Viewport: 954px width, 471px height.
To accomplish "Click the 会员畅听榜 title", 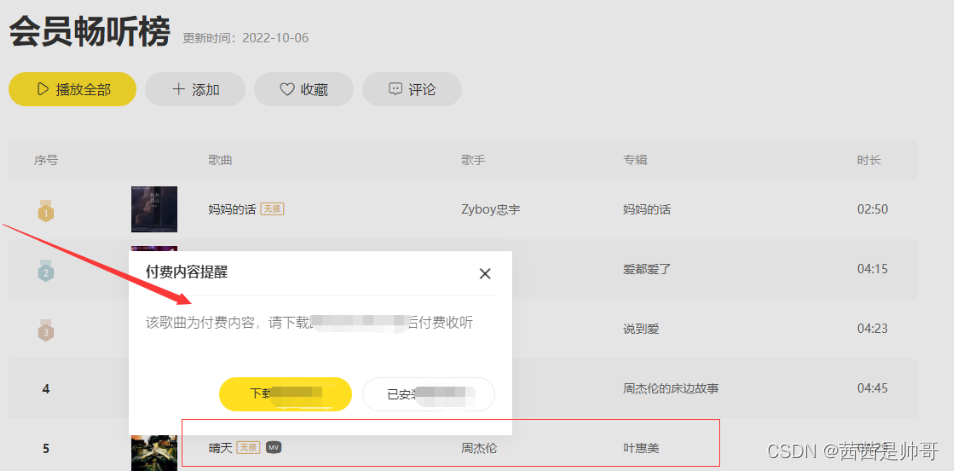I will coord(89,32).
